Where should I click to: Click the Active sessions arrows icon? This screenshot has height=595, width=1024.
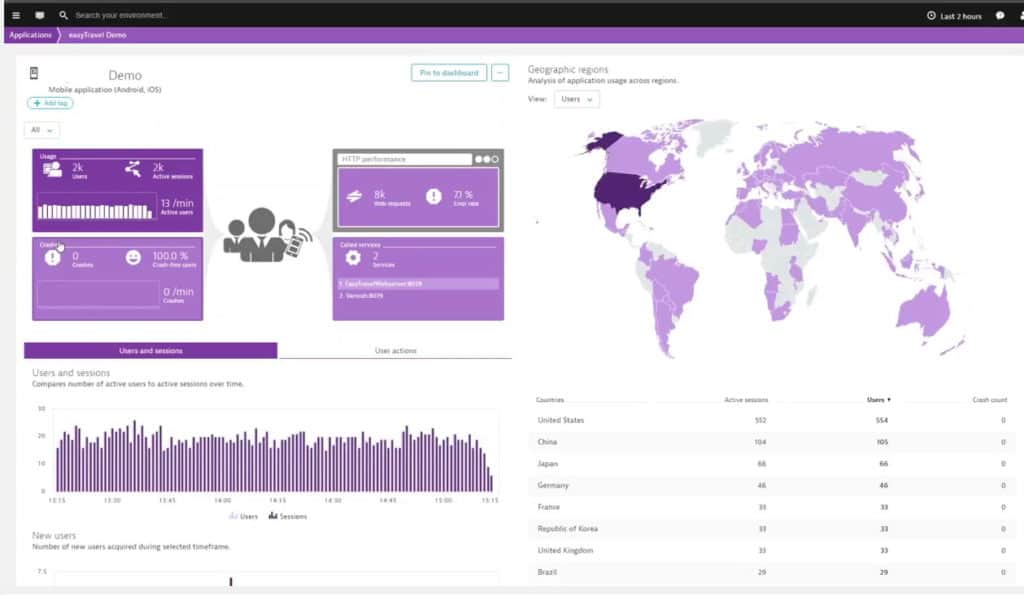click(x=133, y=169)
